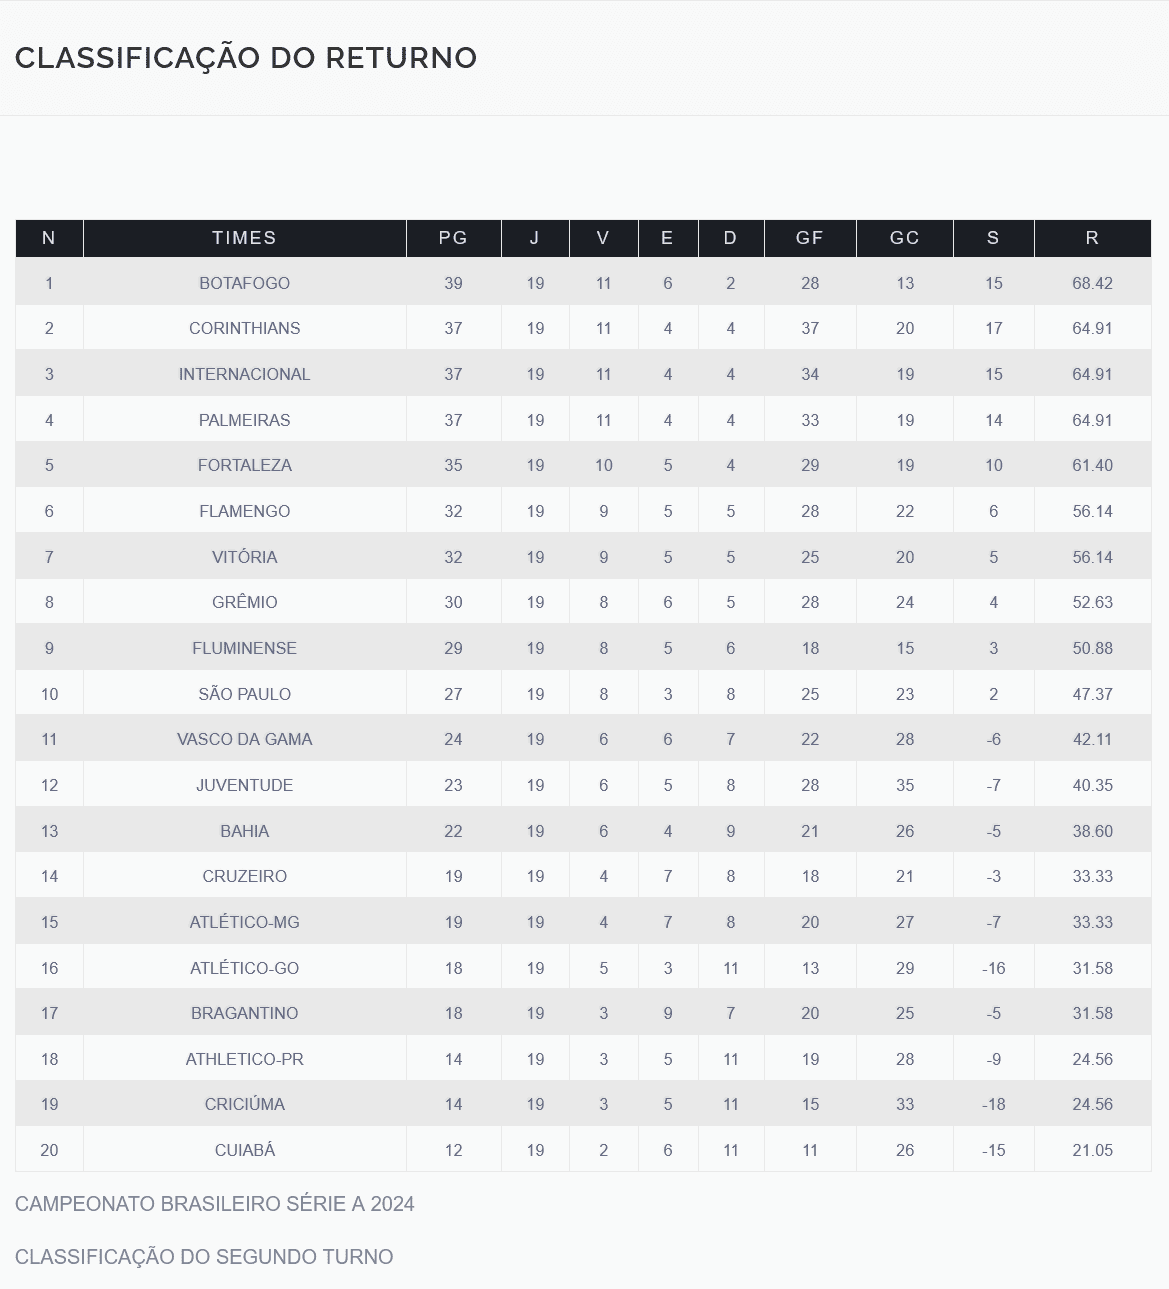1169x1289 pixels.
Task: Click the Classificação do Segundo Turno caption
Action: click(204, 1257)
